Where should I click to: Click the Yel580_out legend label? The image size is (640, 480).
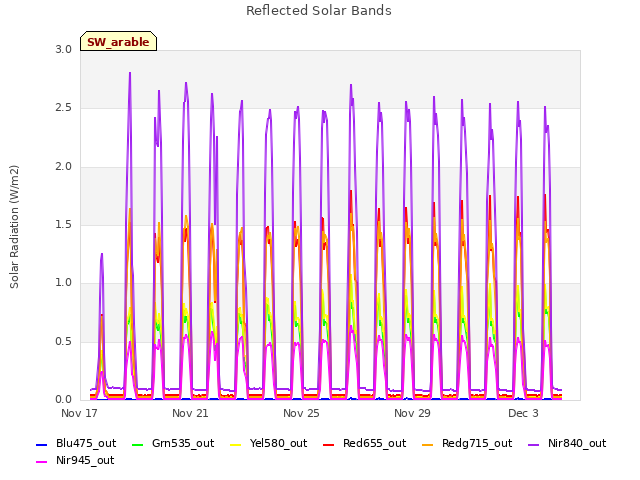(x=278, y=443)
